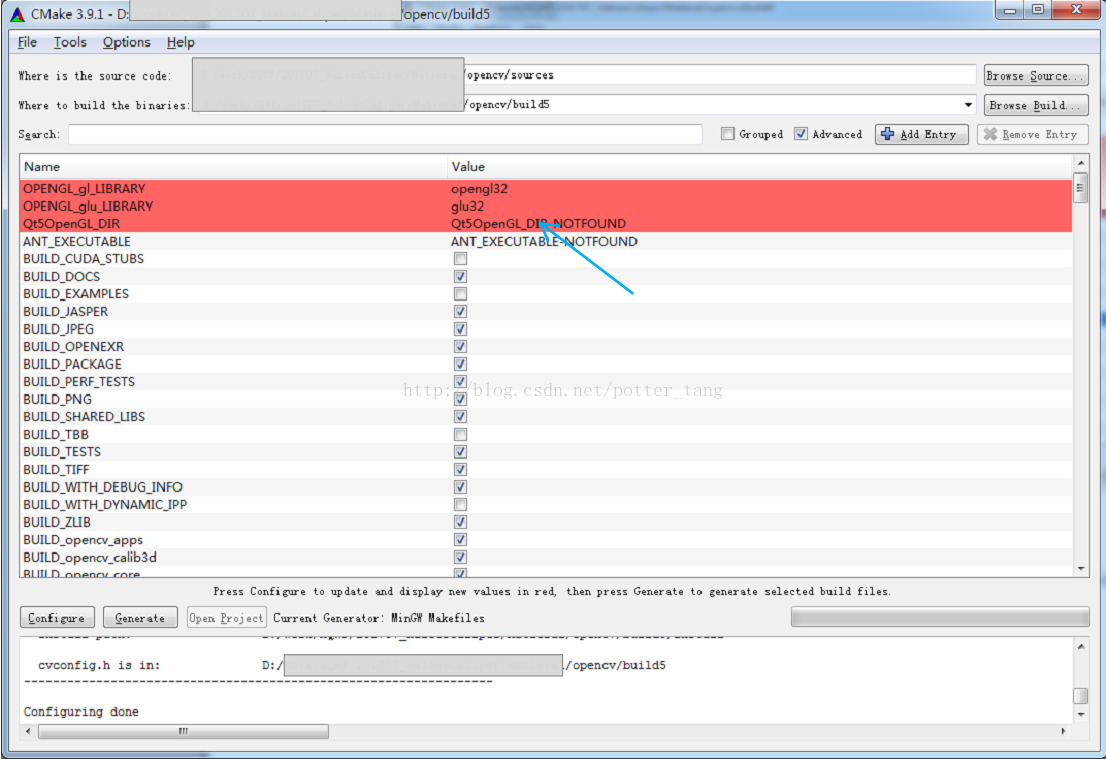The height and width of the screenshot is (759, 1106).
Task: Toggle the Advanced checkbox
Action: point(801,134)
